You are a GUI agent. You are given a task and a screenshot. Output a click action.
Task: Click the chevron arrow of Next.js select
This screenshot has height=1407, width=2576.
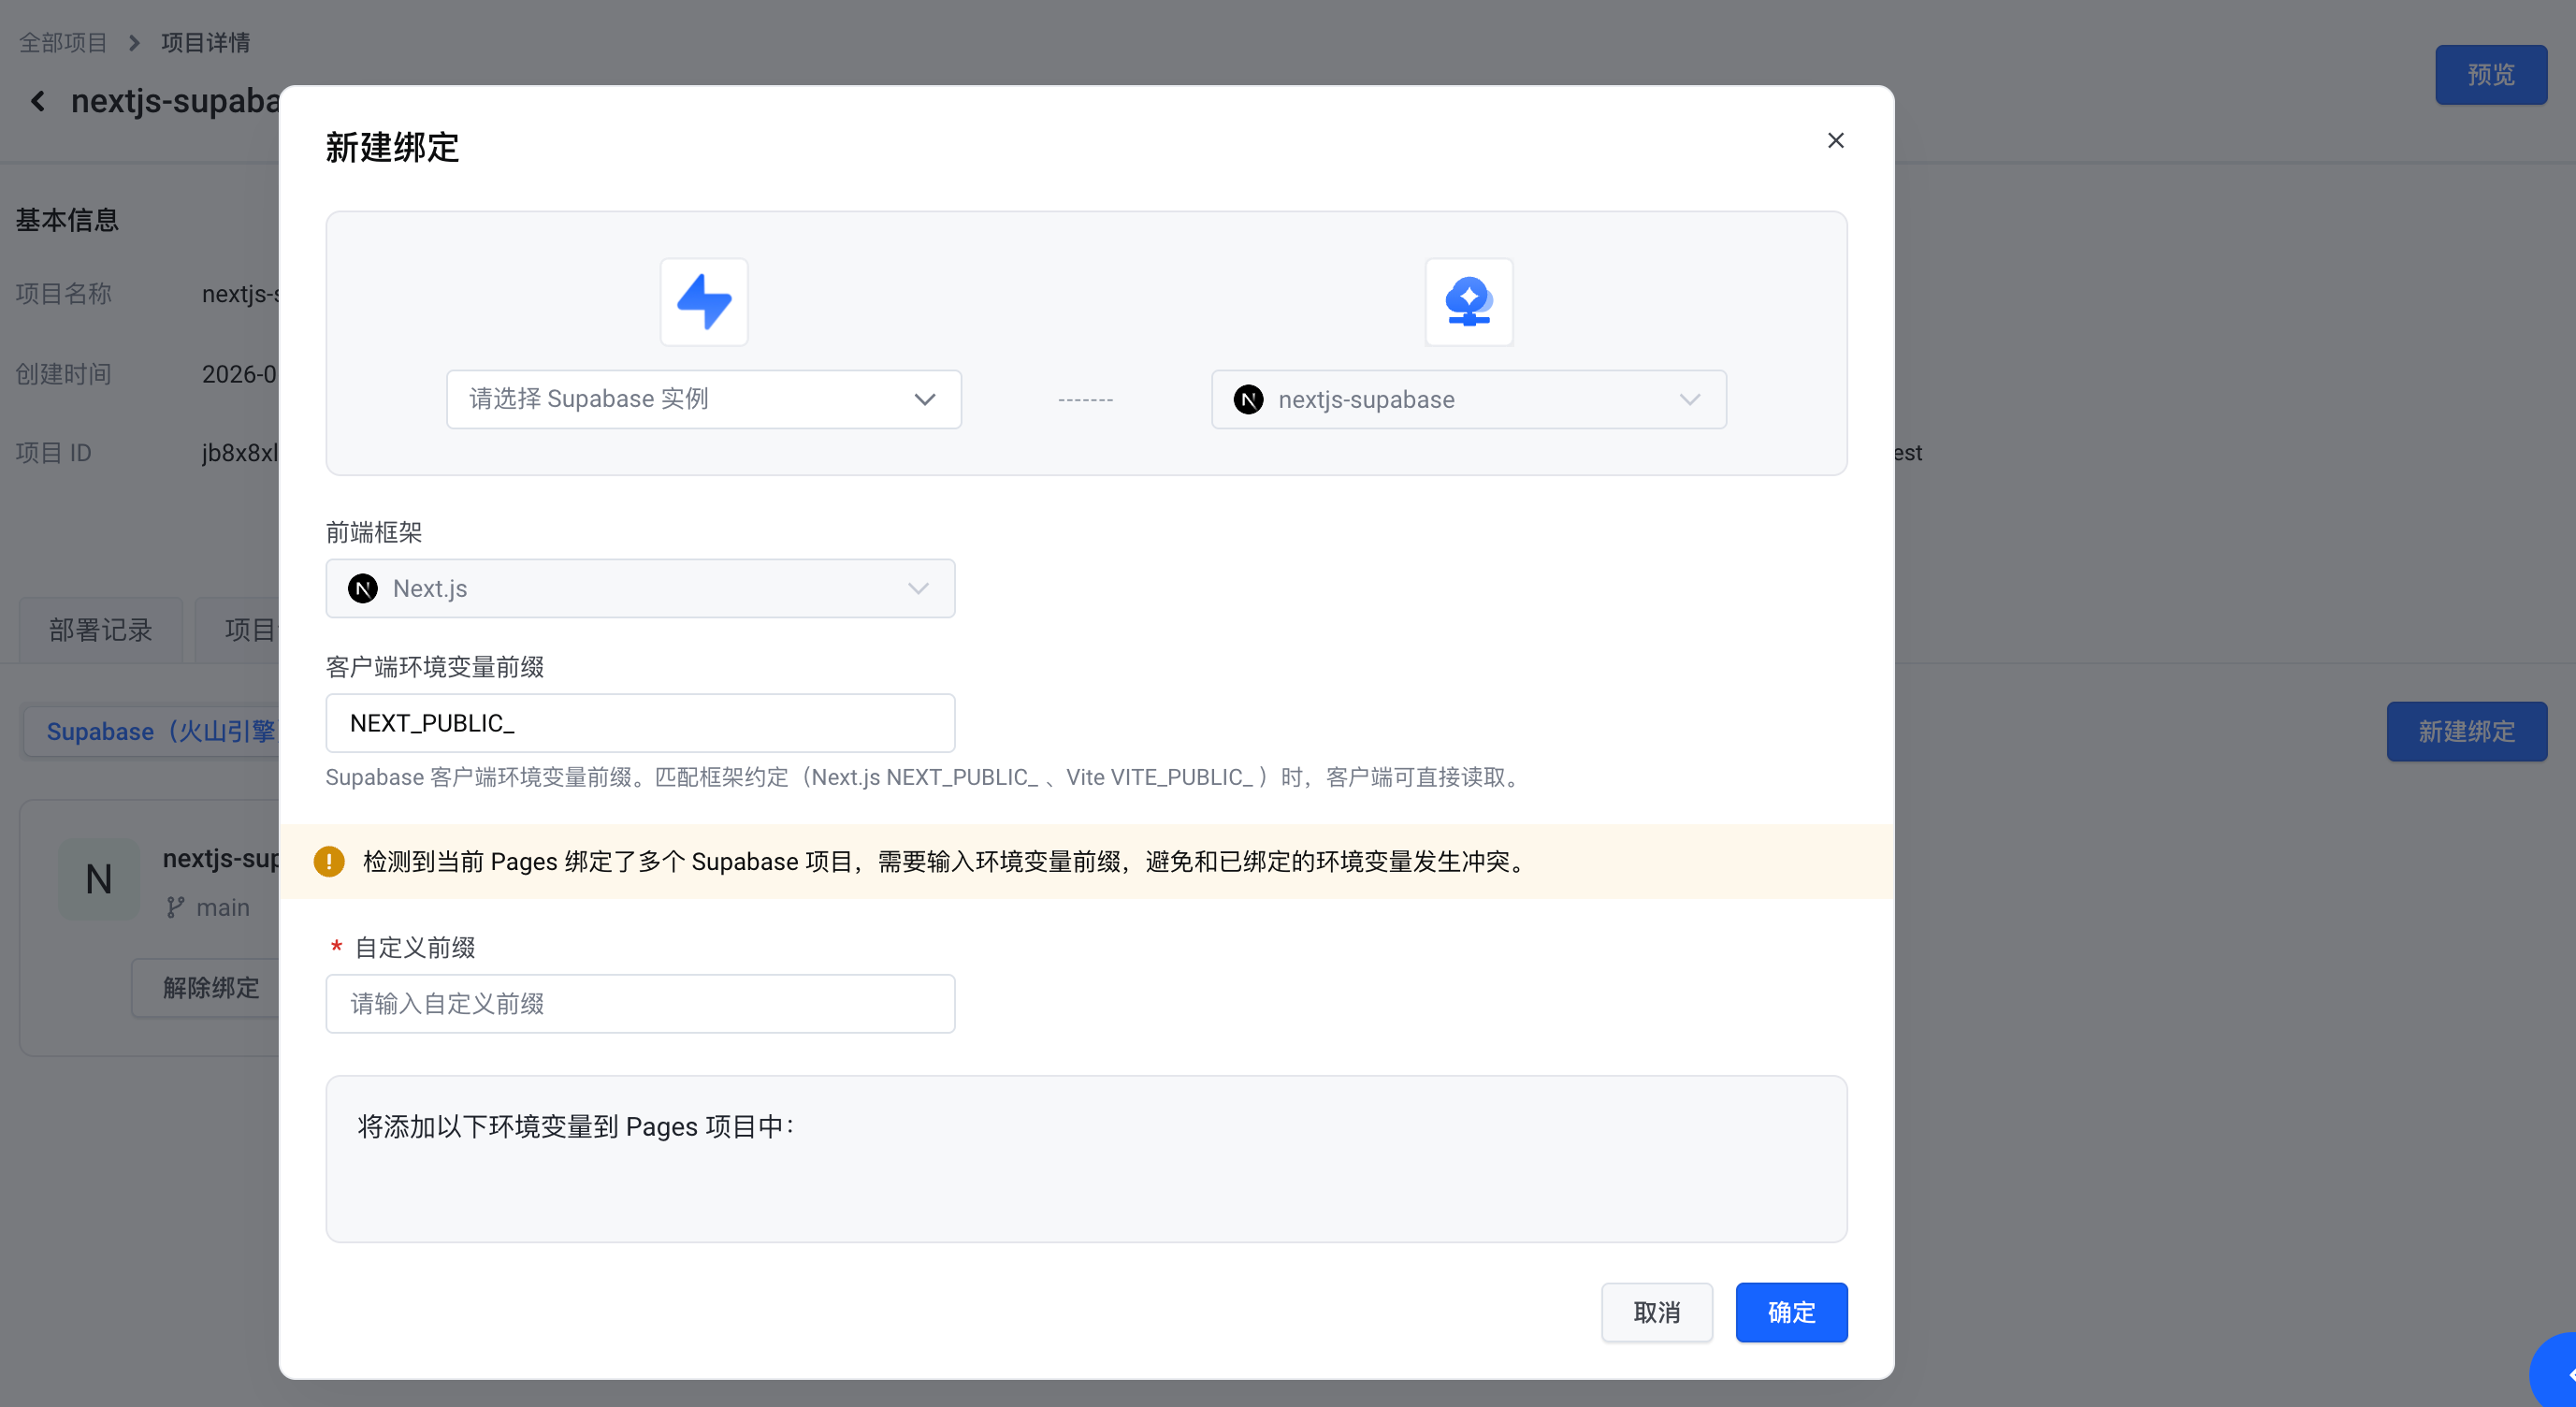coord(918,589)
